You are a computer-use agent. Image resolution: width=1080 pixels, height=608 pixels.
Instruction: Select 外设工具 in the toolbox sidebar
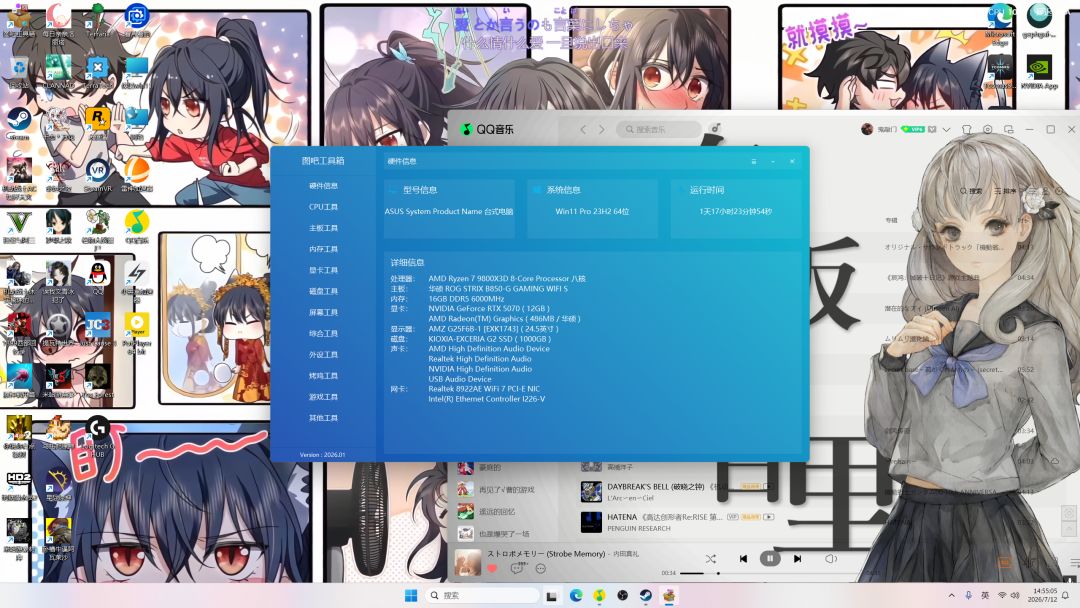(x=323, y=355)
